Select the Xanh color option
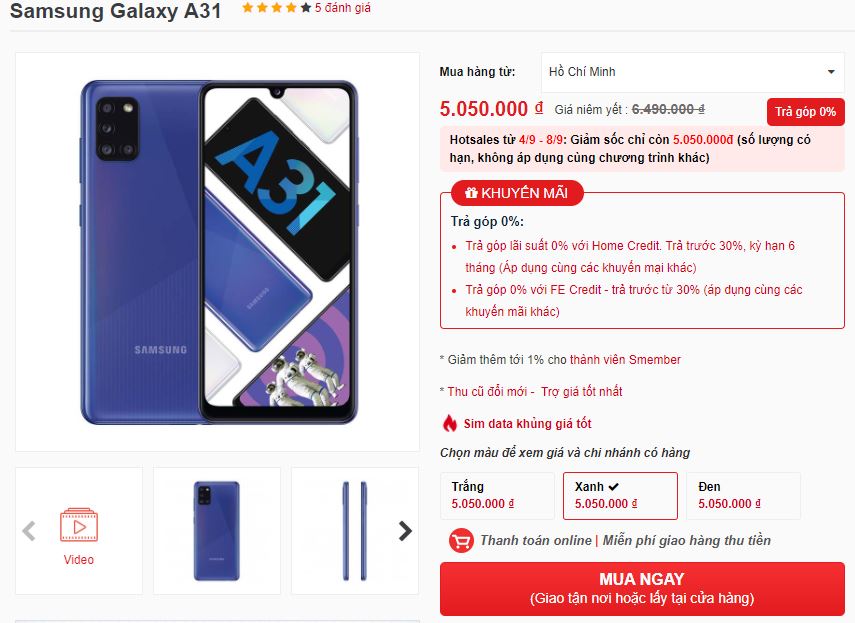Image resolution: width=855 pixels, height=623 pixels. coord(621,495)
